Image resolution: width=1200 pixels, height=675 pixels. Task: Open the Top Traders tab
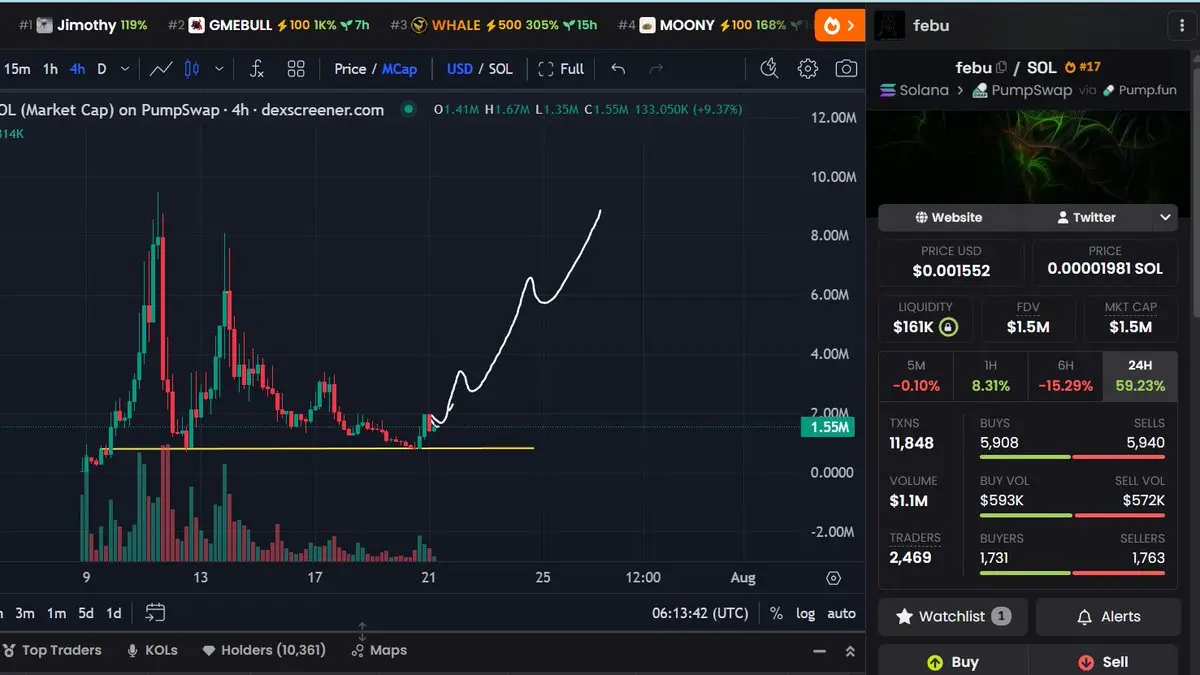[51, 650]
